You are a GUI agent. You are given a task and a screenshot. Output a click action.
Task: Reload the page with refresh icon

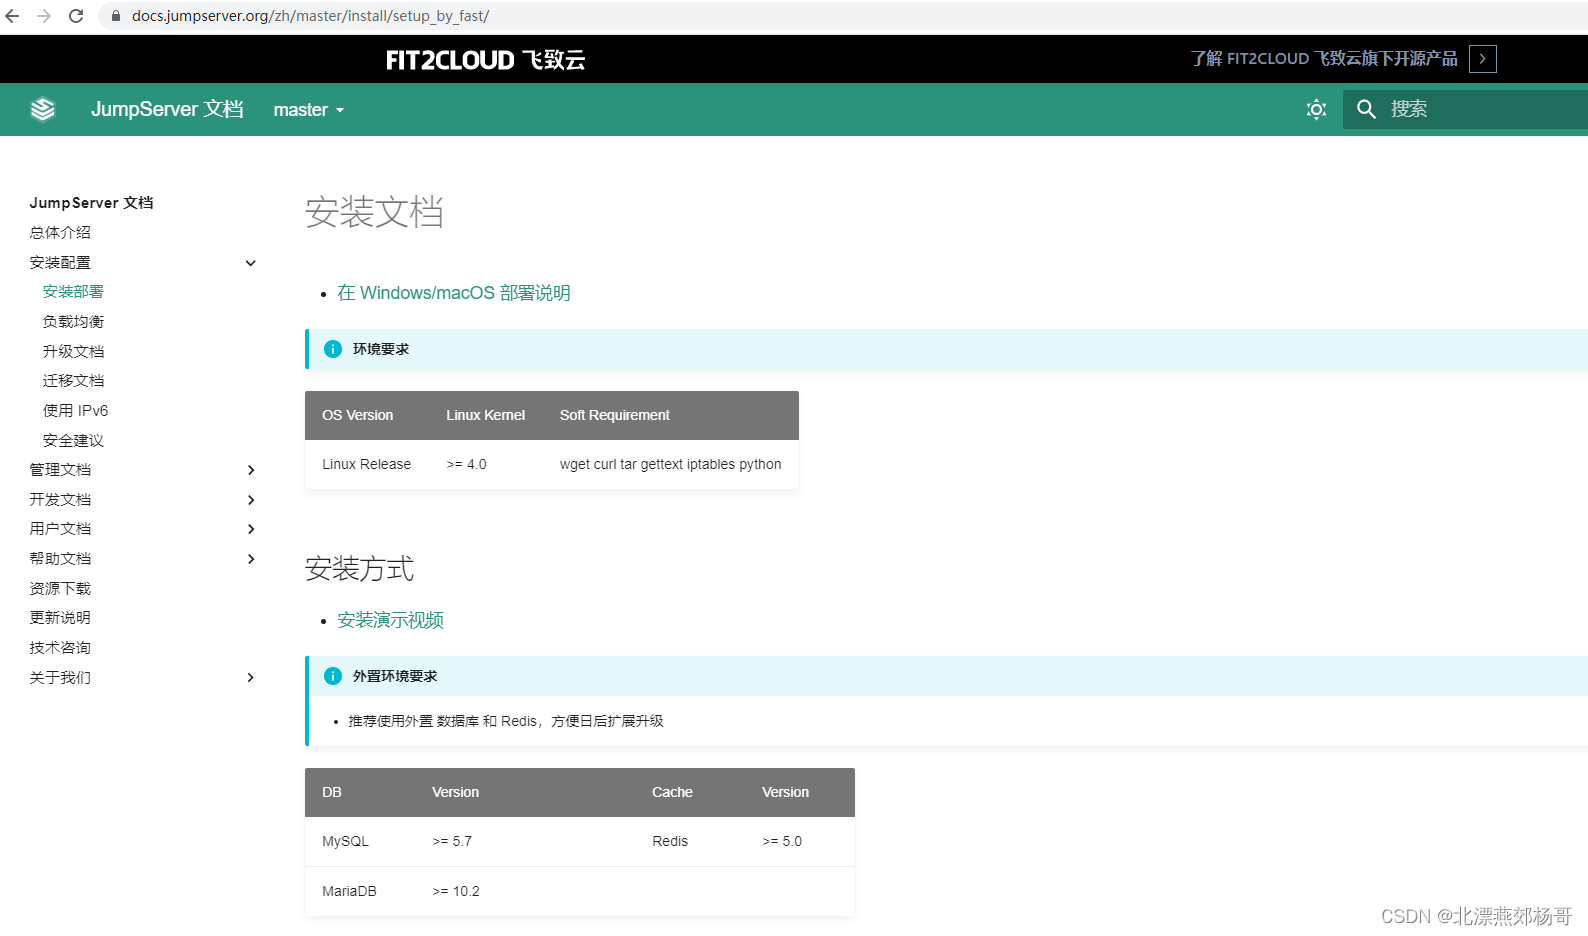pyautogui.click(x=76, y=16)
